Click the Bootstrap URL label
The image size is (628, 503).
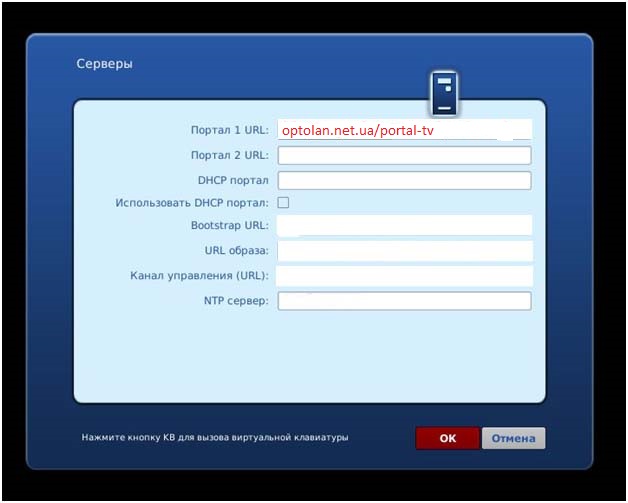click(x=229, y=225)
